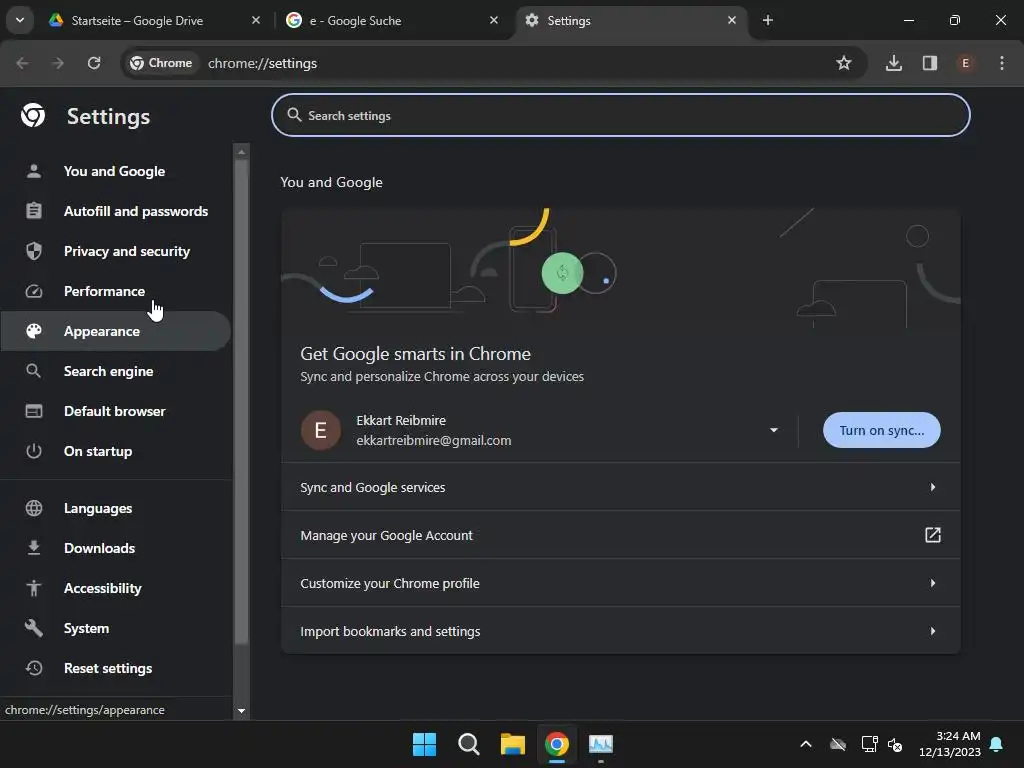Switch to the e - Google Suche tab
Image resolution: width=1024 pixels, height=768 pixels.
click(393, 21)
